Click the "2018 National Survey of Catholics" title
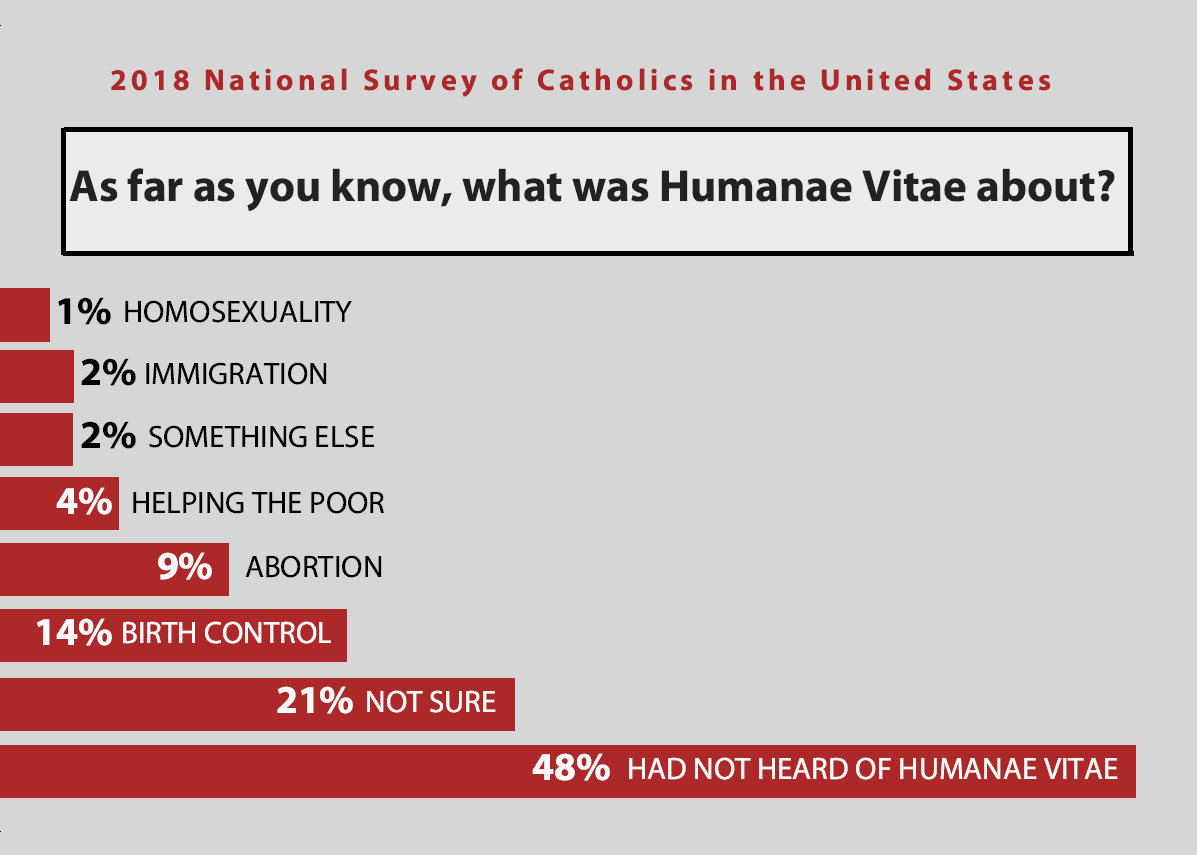 click(x=581, y=81)
